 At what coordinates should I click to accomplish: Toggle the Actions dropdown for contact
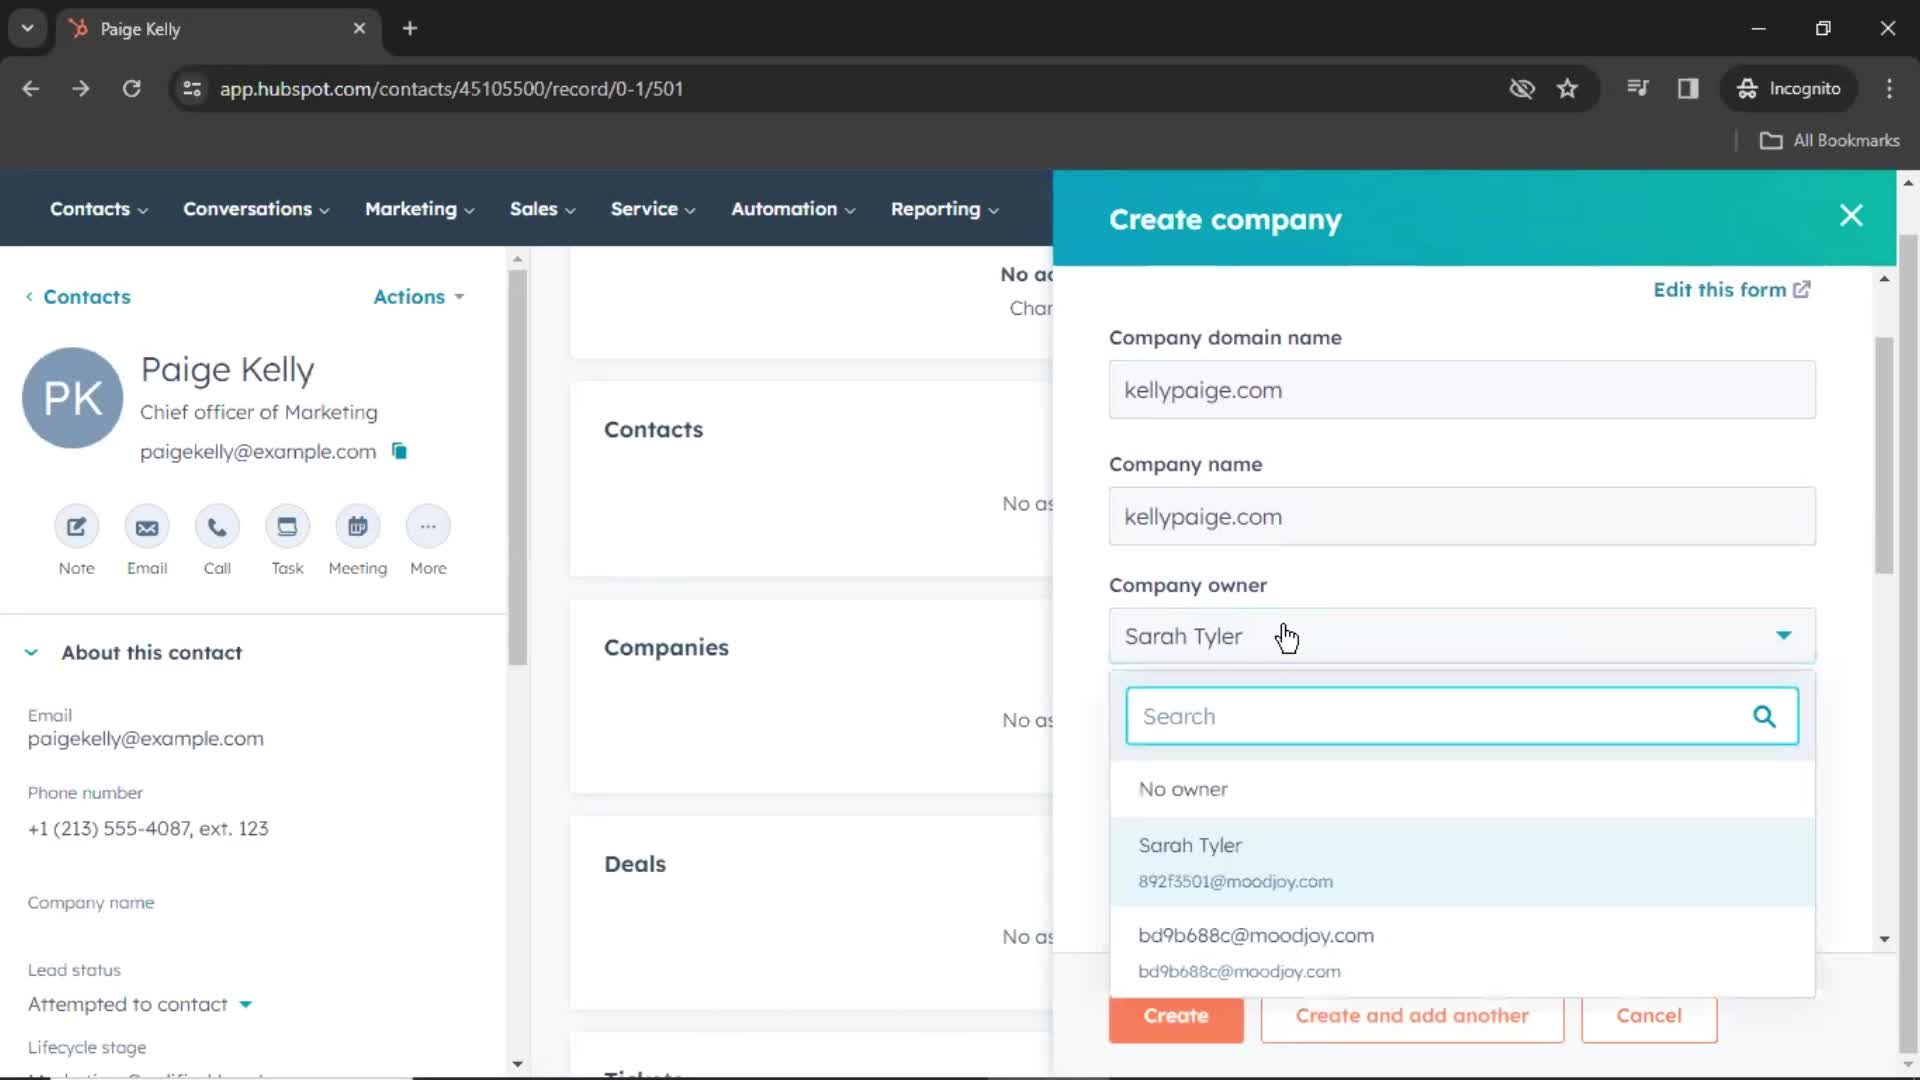pyautogui.click(x=419, y=297)
